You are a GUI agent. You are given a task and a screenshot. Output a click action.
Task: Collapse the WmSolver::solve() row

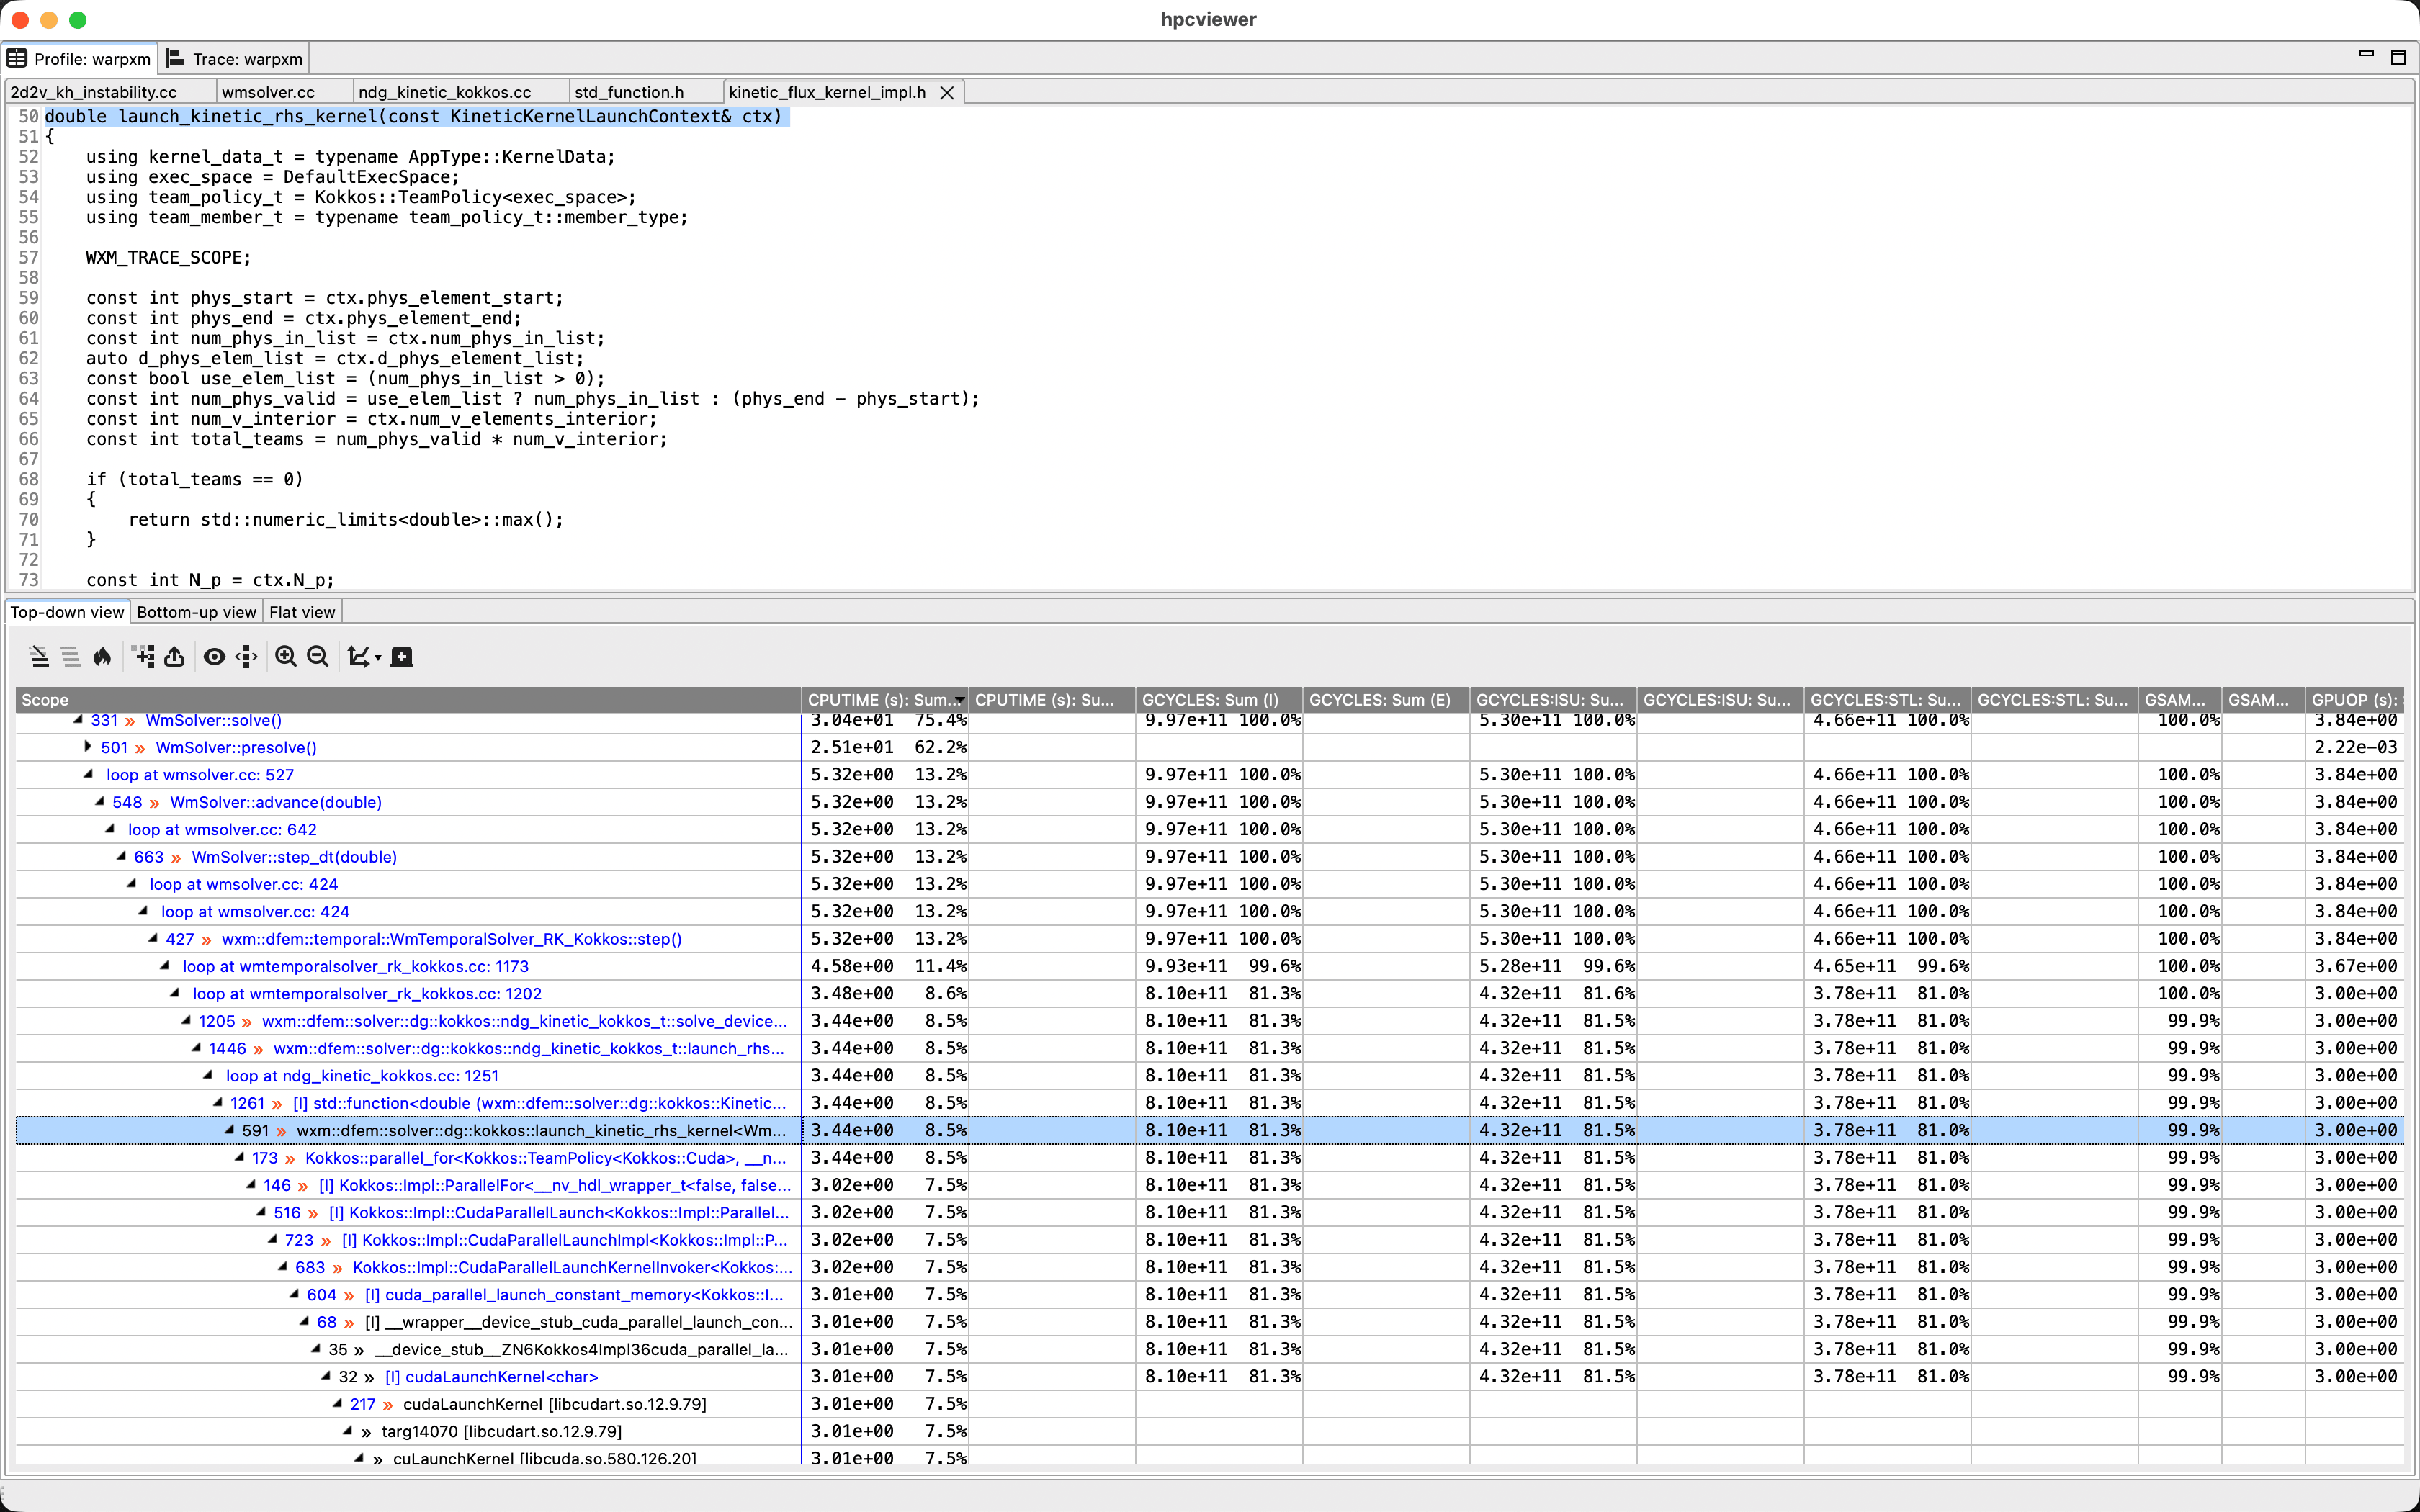click(78, 720)
